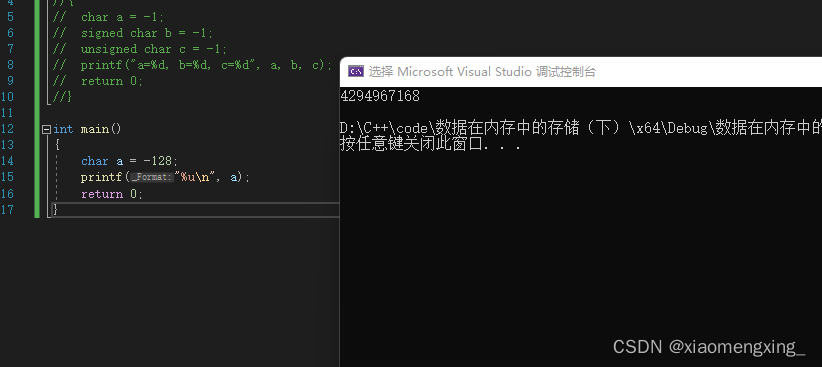Click the commented closing brace on line 10
This screenshot has width=822, height=367.
pyautogui.click(x=62, y=97)
